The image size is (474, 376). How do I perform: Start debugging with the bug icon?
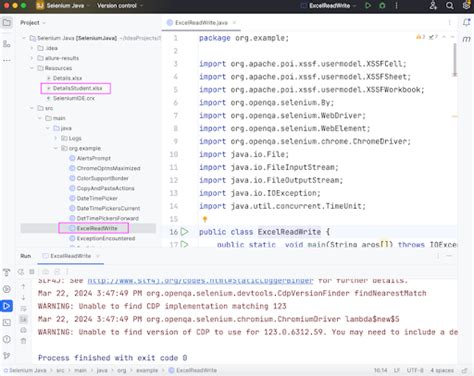pyautogui.click(x=382, y=6)
